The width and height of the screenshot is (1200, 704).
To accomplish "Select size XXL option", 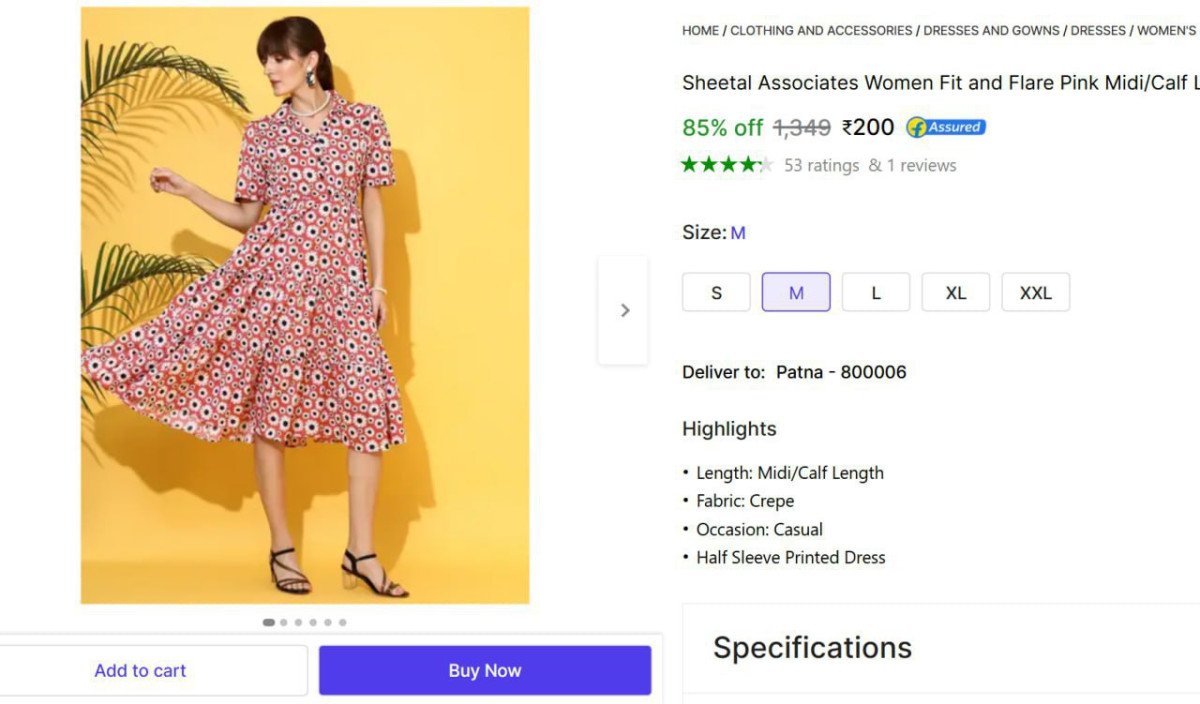I will click(x=1036, y=293).
